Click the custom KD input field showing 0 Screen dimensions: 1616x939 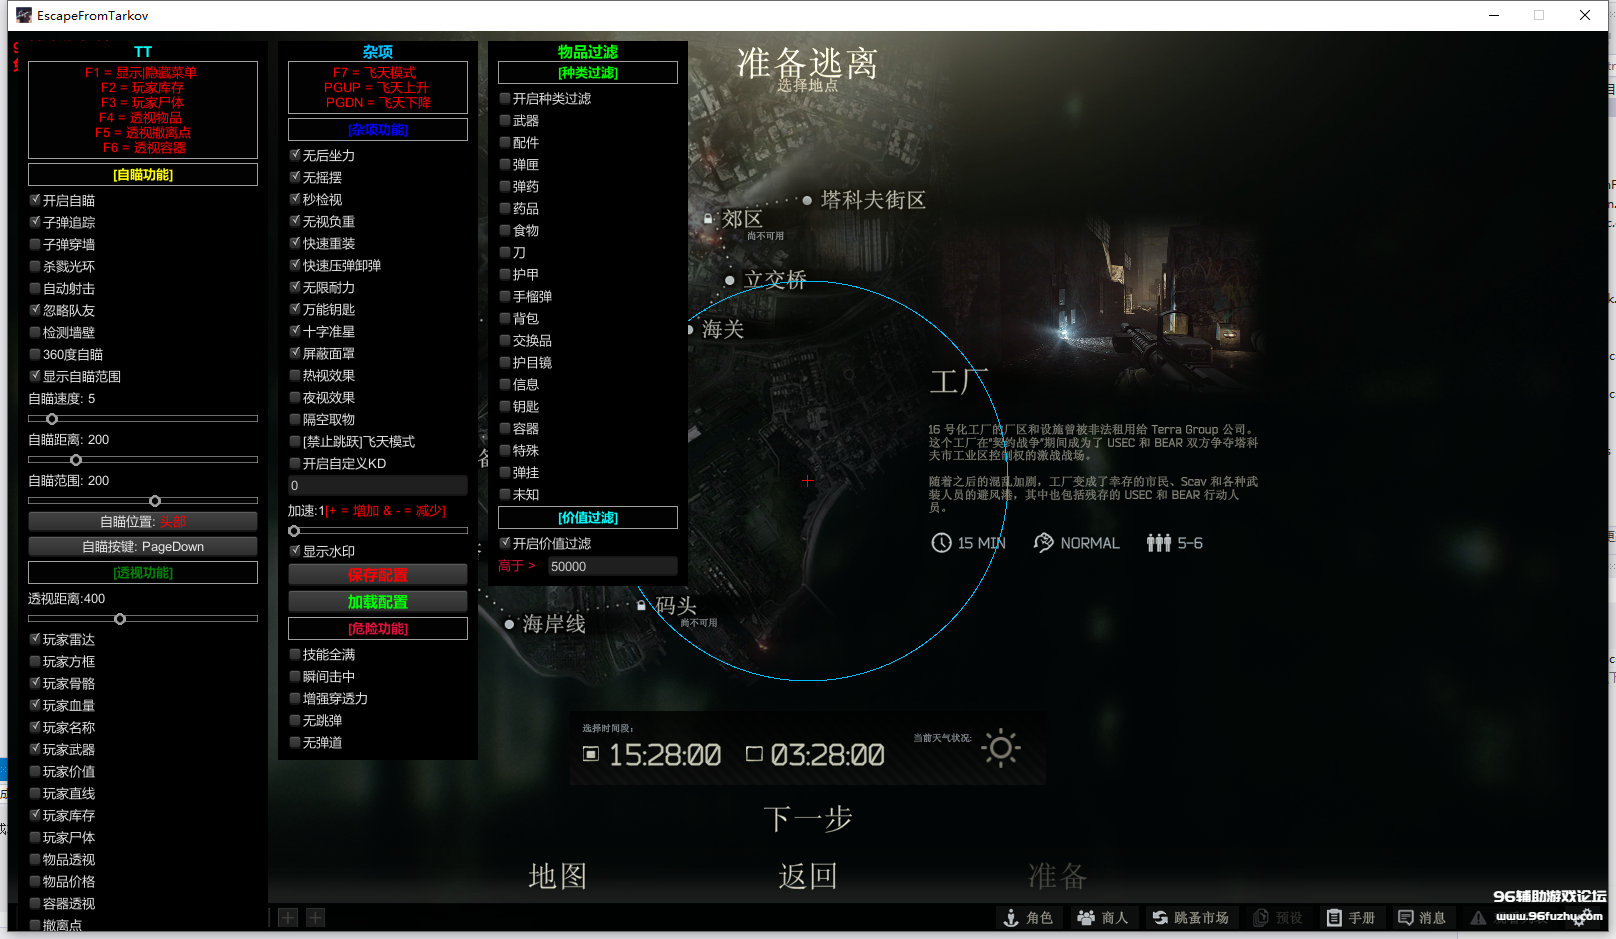point(378,486)
